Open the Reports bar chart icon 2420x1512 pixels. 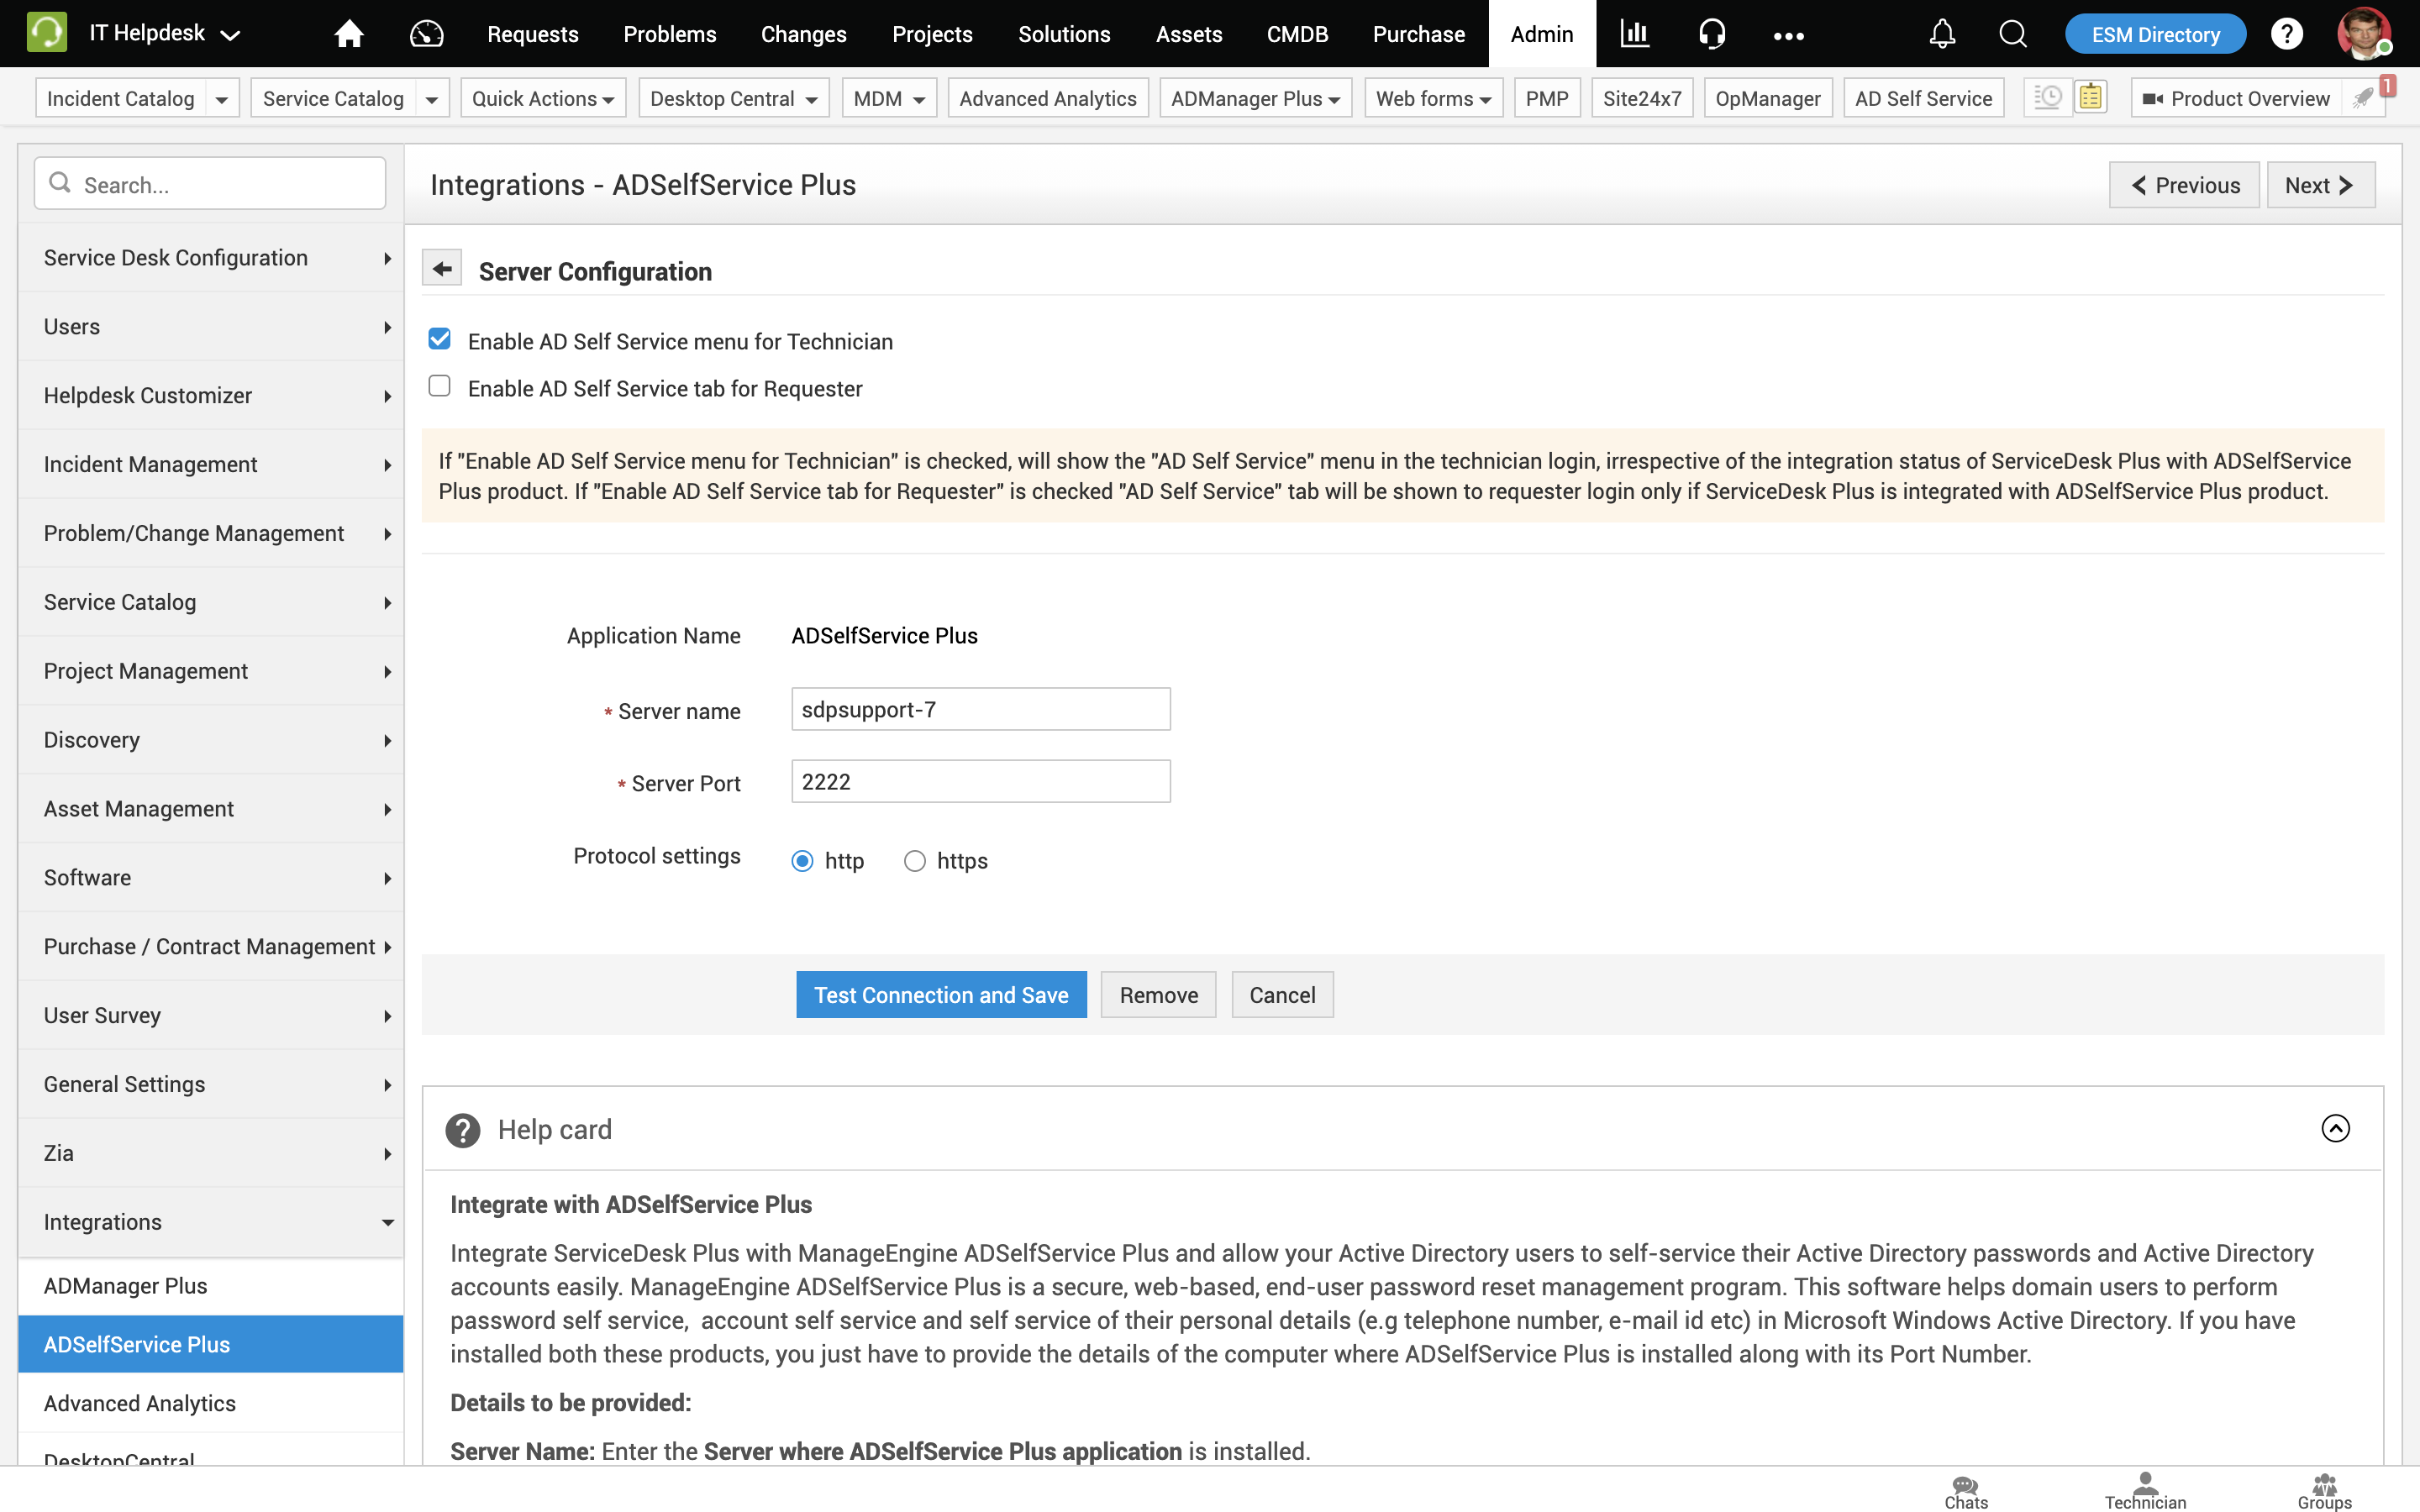point(1634,34)
